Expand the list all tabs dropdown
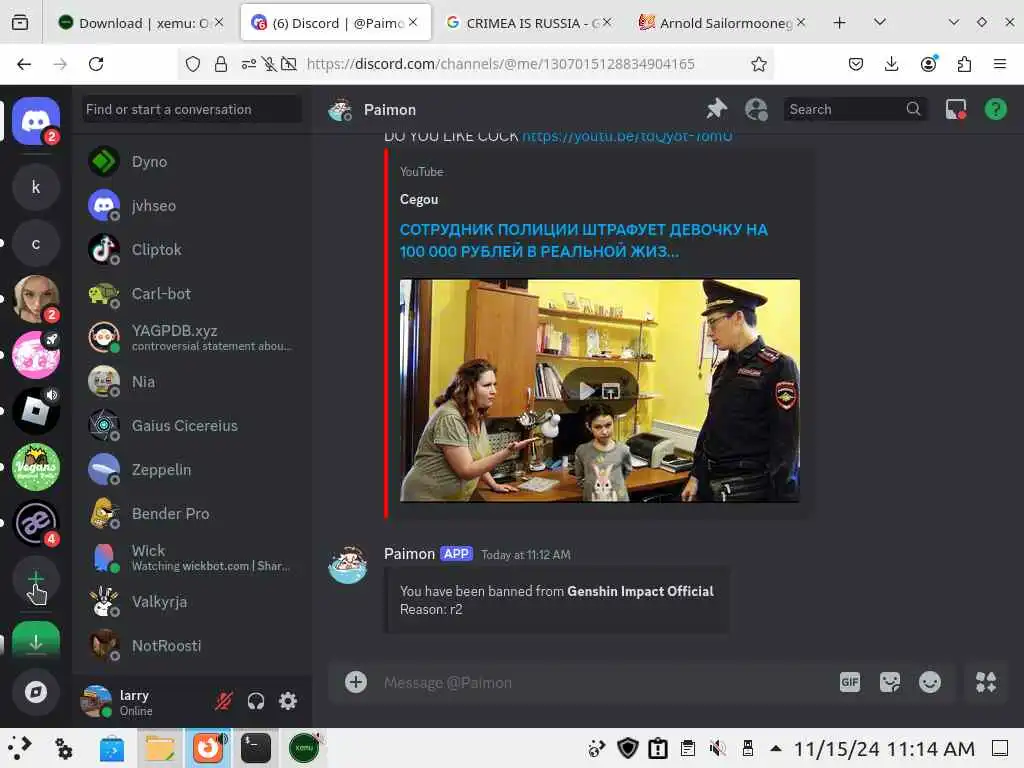The image size is (1024, 768). 880,23
